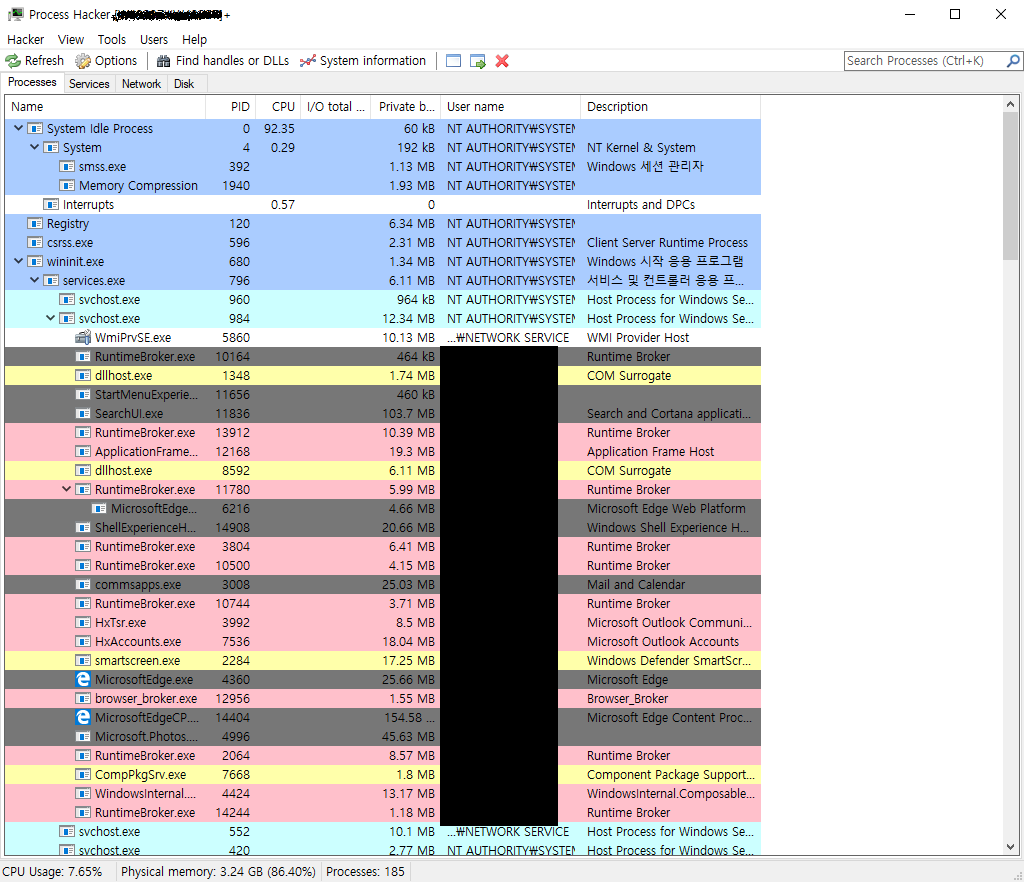Click the vertical scrollbar thumb
Screen dimensions: 1024x882
point(1010,186)
